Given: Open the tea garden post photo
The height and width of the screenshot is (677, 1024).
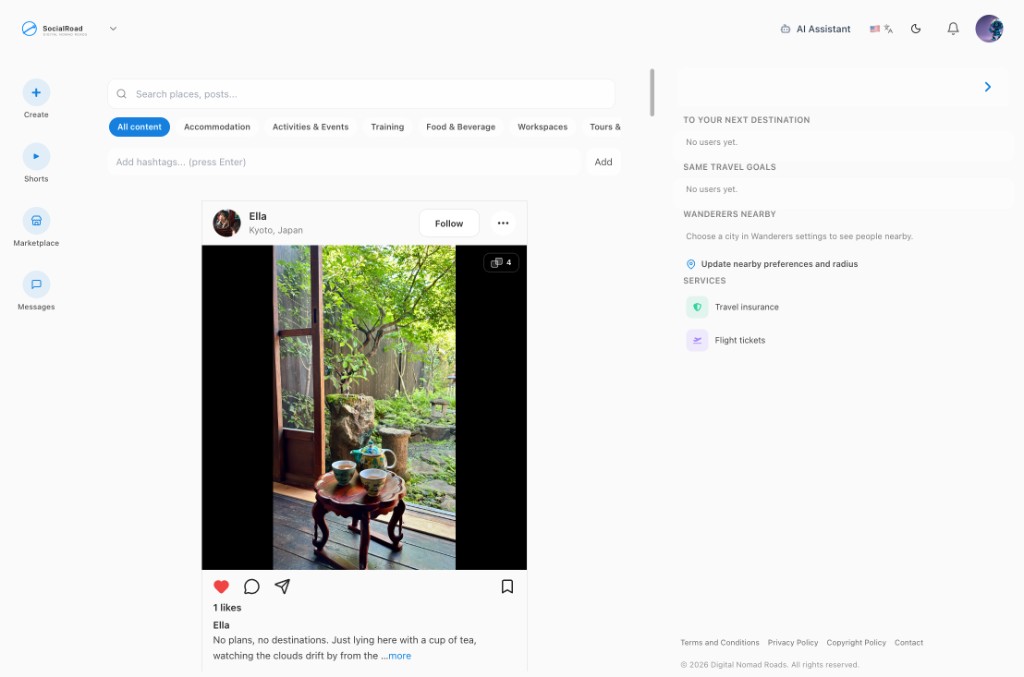Looking at the screenshot, I should [x=364, y=407].
